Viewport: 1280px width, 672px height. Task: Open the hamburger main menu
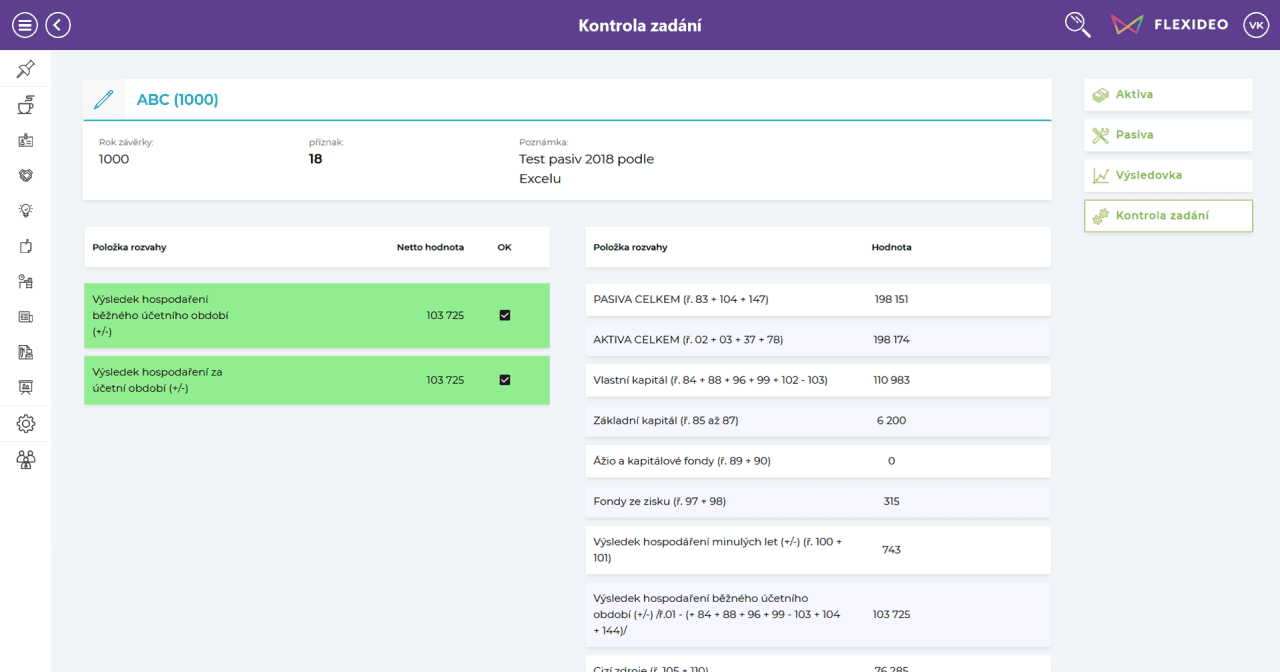point(25,25)
